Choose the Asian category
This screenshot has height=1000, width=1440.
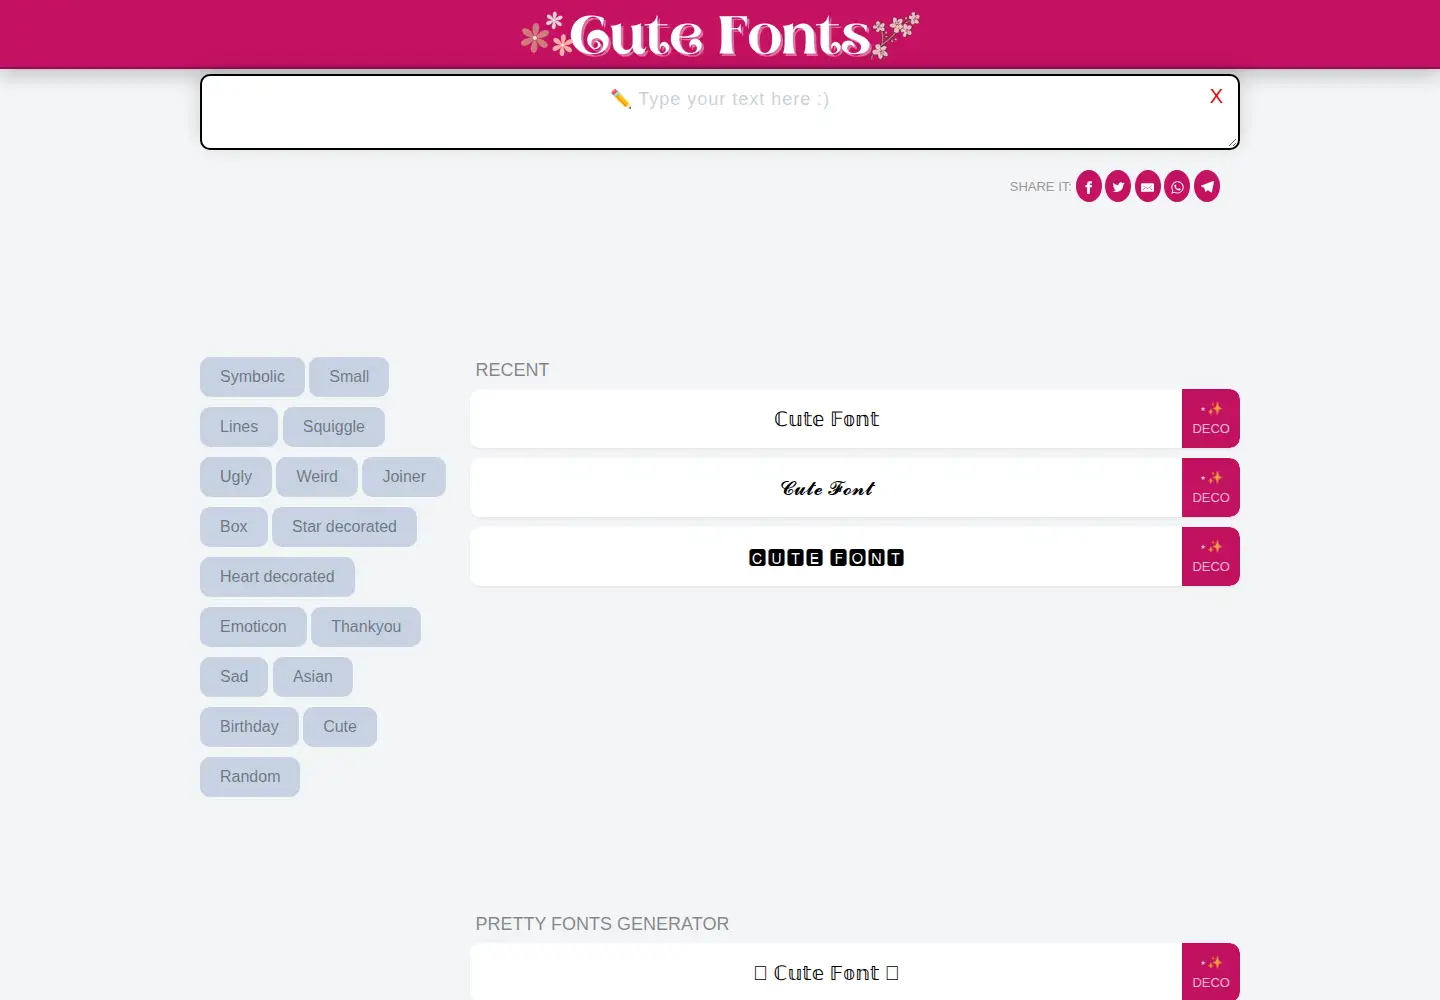click(313, 677)
